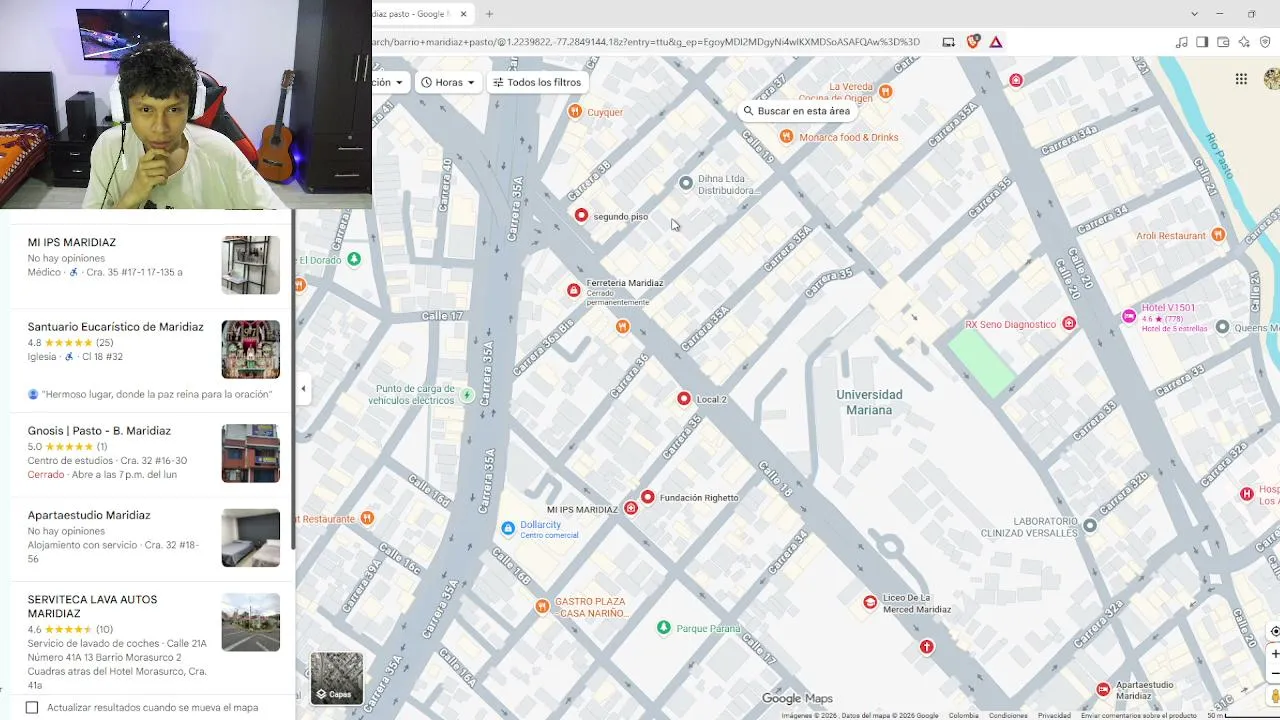Open Apartaestudio Maridiaz bedroom thumbnail
The height and width of the screenshot is (720, 1280).
coord(251,537)
